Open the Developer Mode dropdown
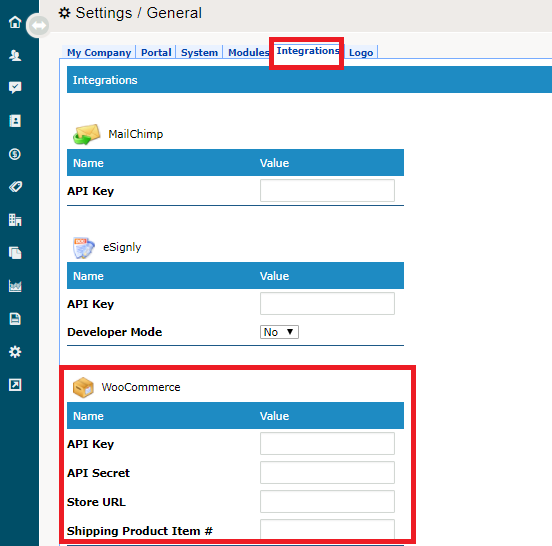Image resolution: width=552 pixels, height=546 pixels. (279, 332)
